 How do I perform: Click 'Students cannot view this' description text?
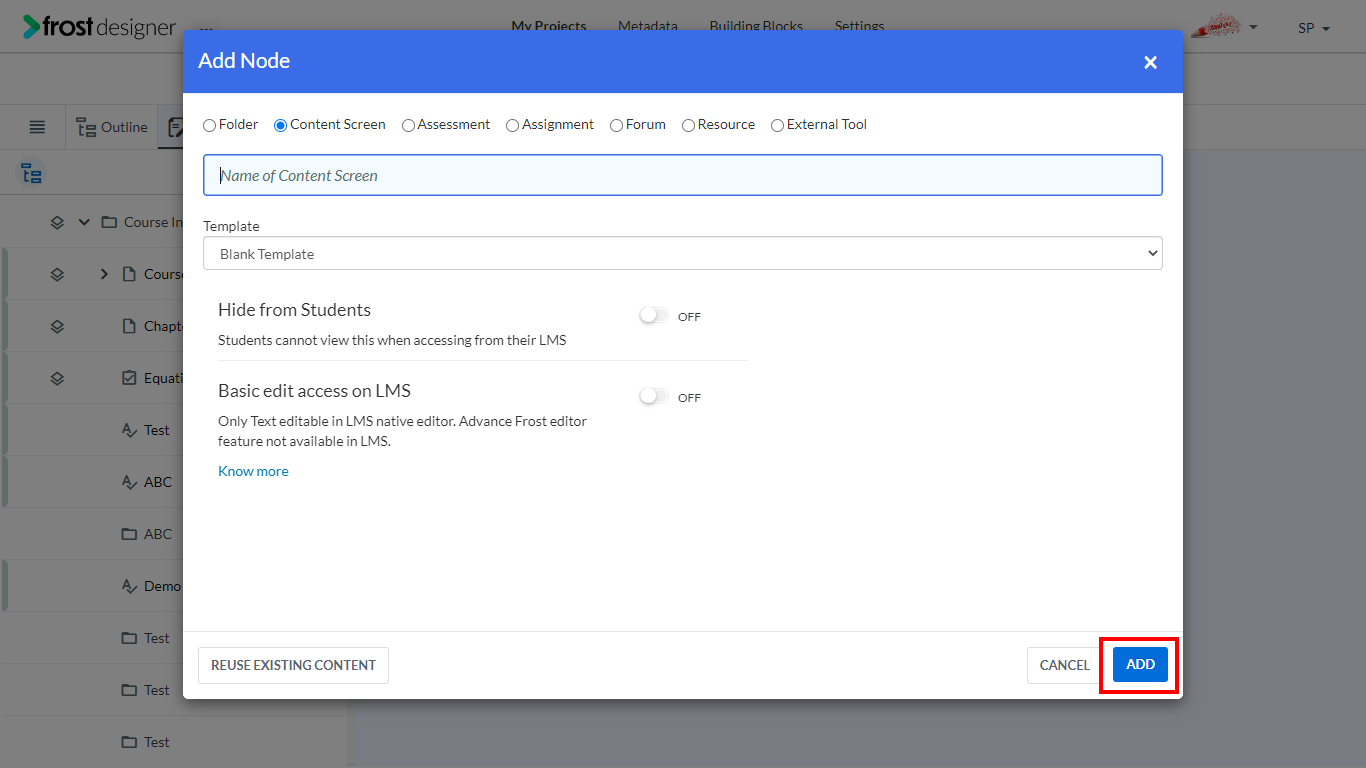point(392,340)
